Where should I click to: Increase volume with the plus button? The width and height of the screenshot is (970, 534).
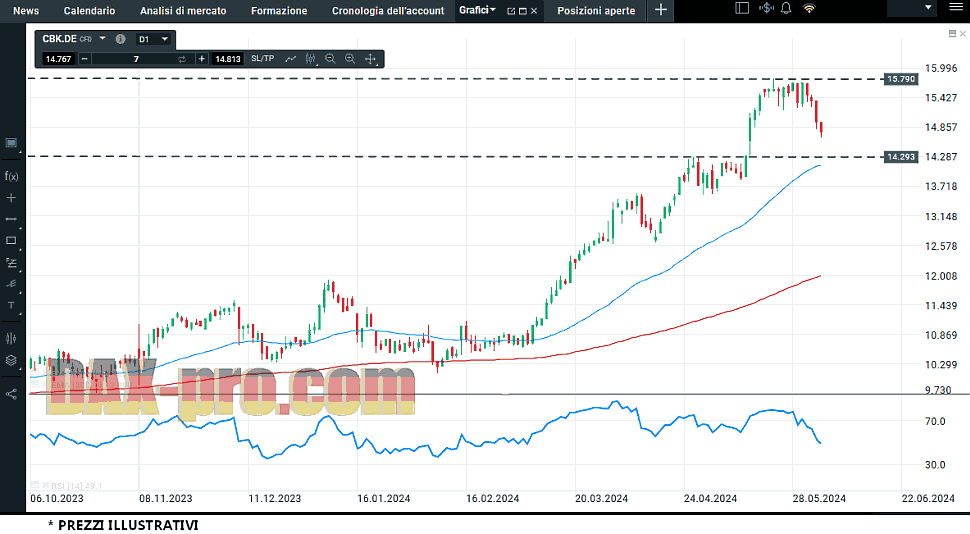202,59
